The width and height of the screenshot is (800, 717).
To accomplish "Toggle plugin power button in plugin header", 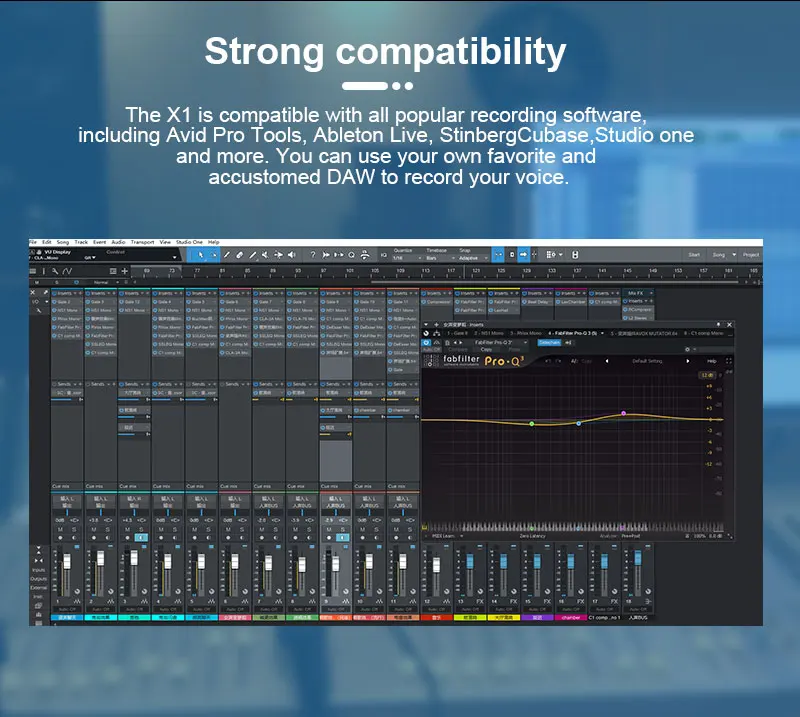I will click(427, 343).
